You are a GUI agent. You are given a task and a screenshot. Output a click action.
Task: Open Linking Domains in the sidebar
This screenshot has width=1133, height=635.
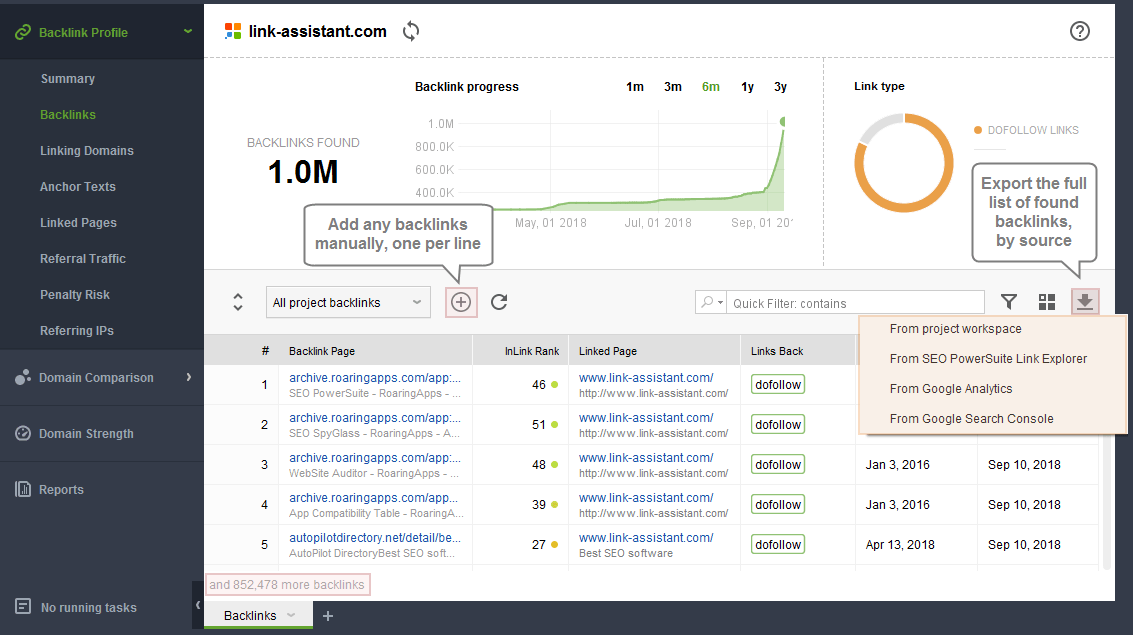[x=87, y=151]
